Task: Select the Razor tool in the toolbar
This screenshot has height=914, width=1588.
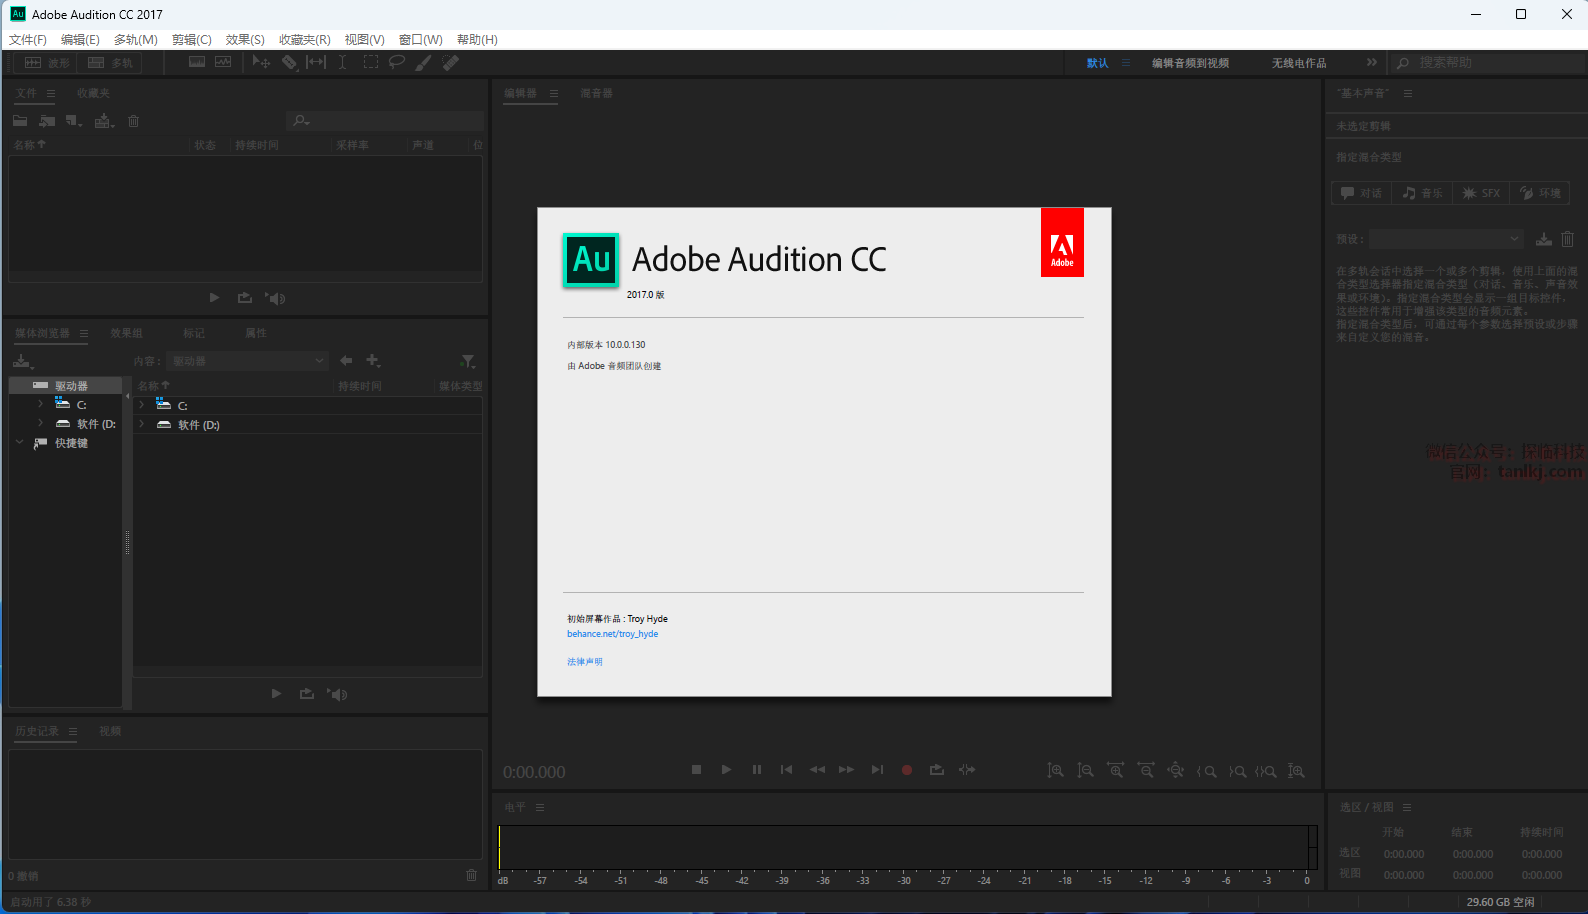Action: (x=289, y=62)
